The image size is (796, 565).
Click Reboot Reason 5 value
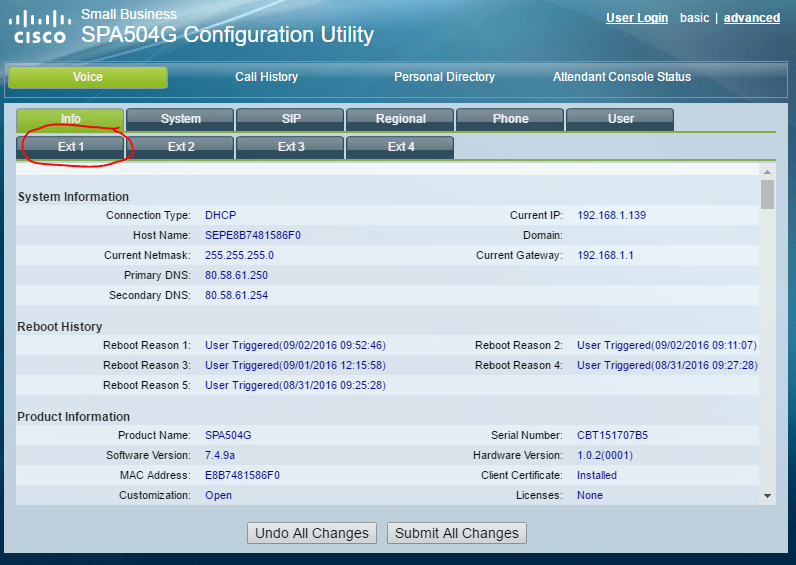pyautogui.click(x=295, y=386)
